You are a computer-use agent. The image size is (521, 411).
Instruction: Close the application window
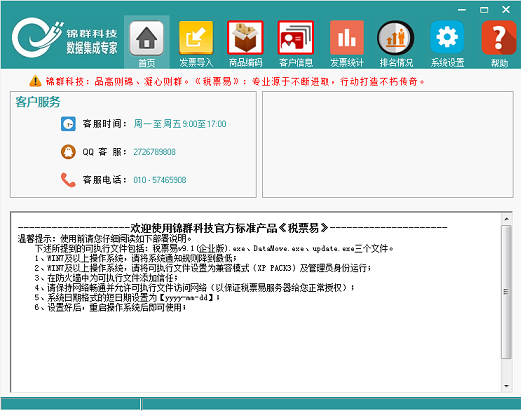click(506, 10)
